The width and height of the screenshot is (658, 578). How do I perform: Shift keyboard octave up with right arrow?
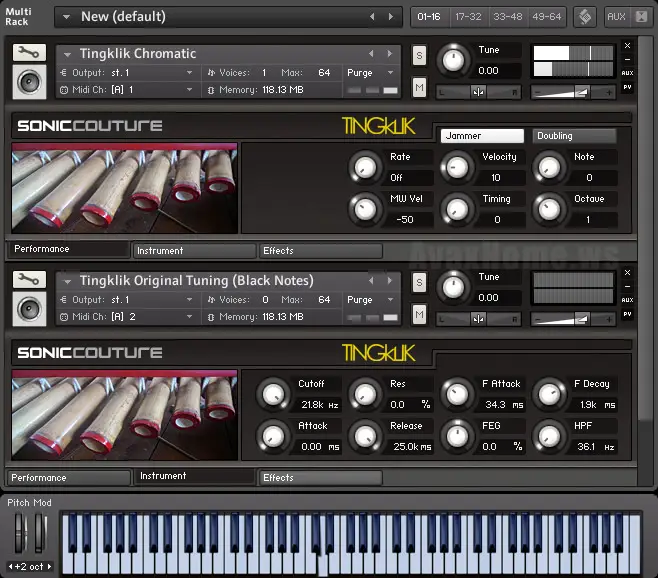tap(50, 567)
